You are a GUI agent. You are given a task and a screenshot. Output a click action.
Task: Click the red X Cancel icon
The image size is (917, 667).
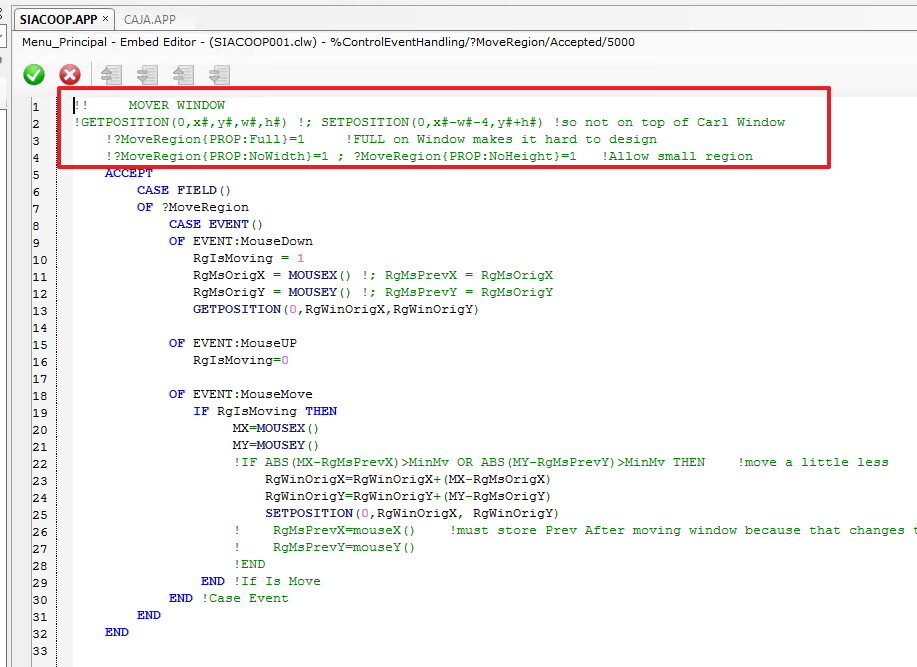pyautogui.click(x=70, y=75)
